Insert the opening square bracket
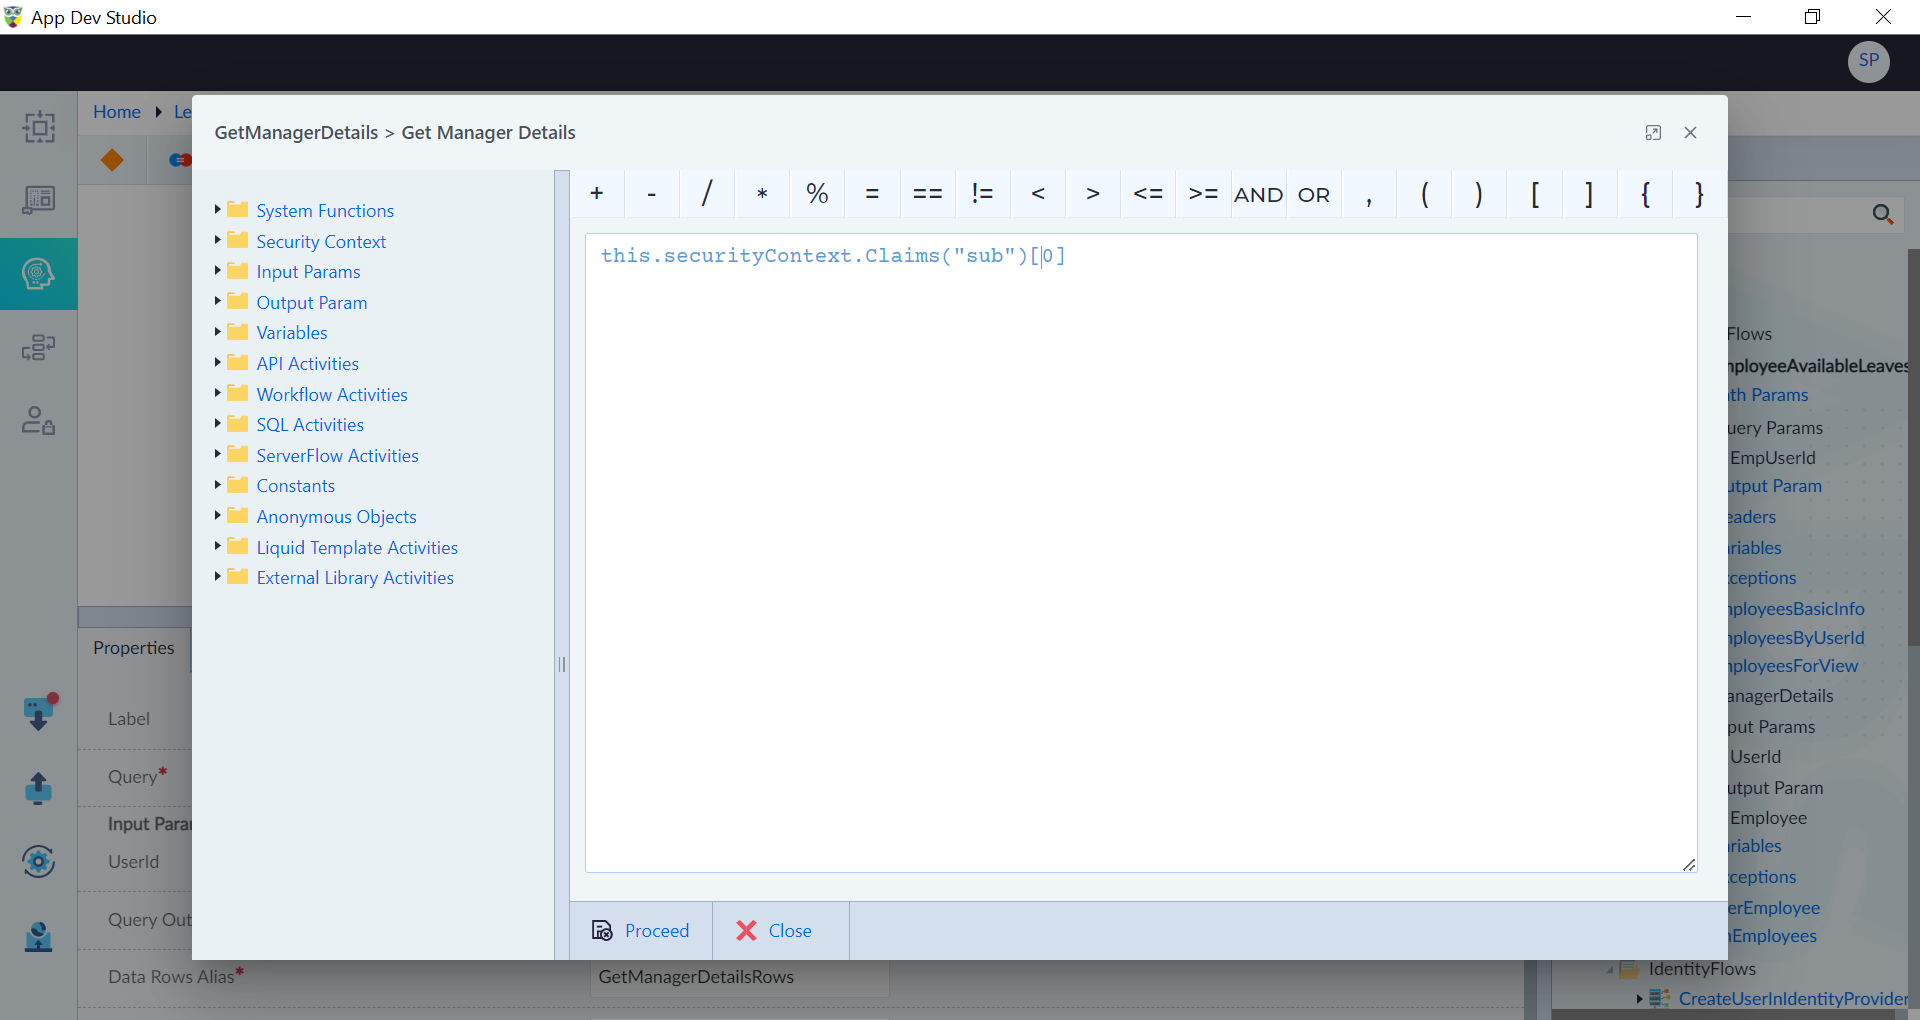Image resolution: width=1920 pixels, height=1020 pixels. coord(1534,194)
